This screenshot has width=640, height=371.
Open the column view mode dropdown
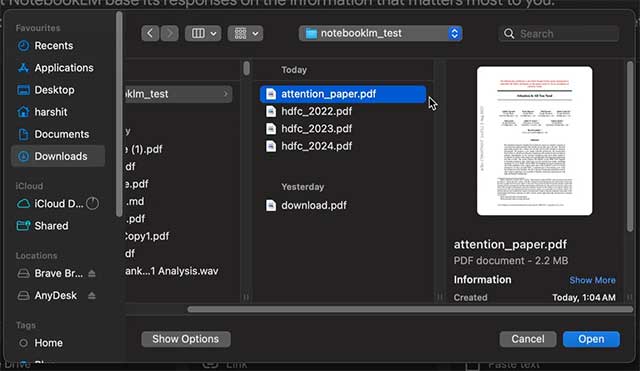[203, 33]
